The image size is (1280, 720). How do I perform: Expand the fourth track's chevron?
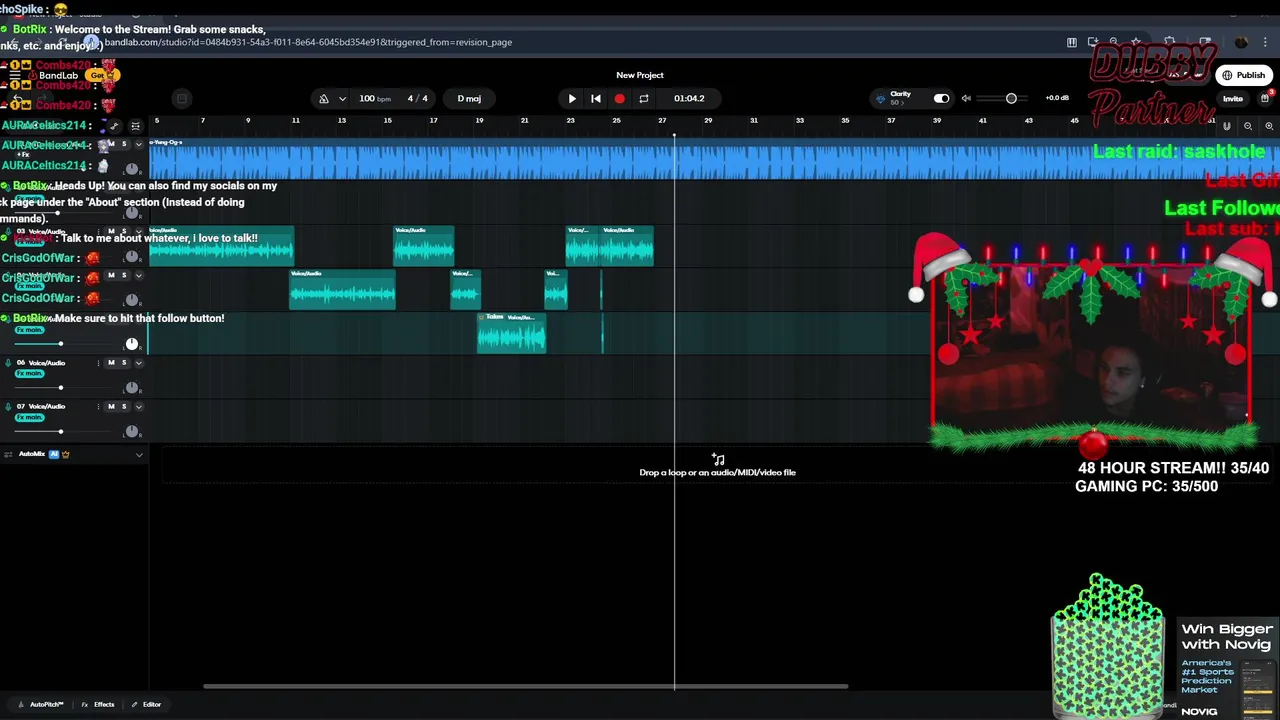pos(139,275)
